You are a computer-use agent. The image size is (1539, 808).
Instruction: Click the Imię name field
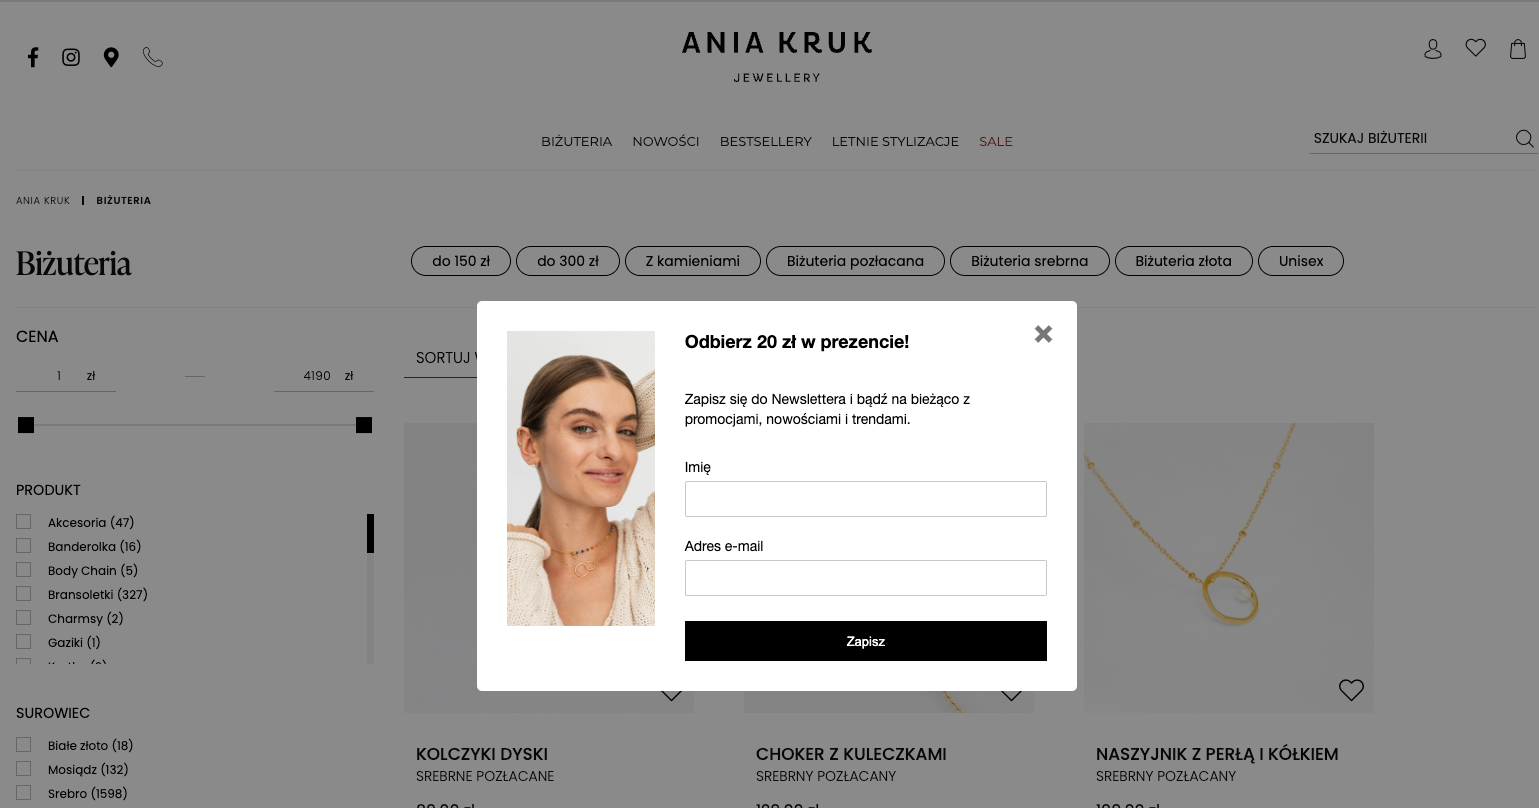pyautogui.click(x=866, y=499)
